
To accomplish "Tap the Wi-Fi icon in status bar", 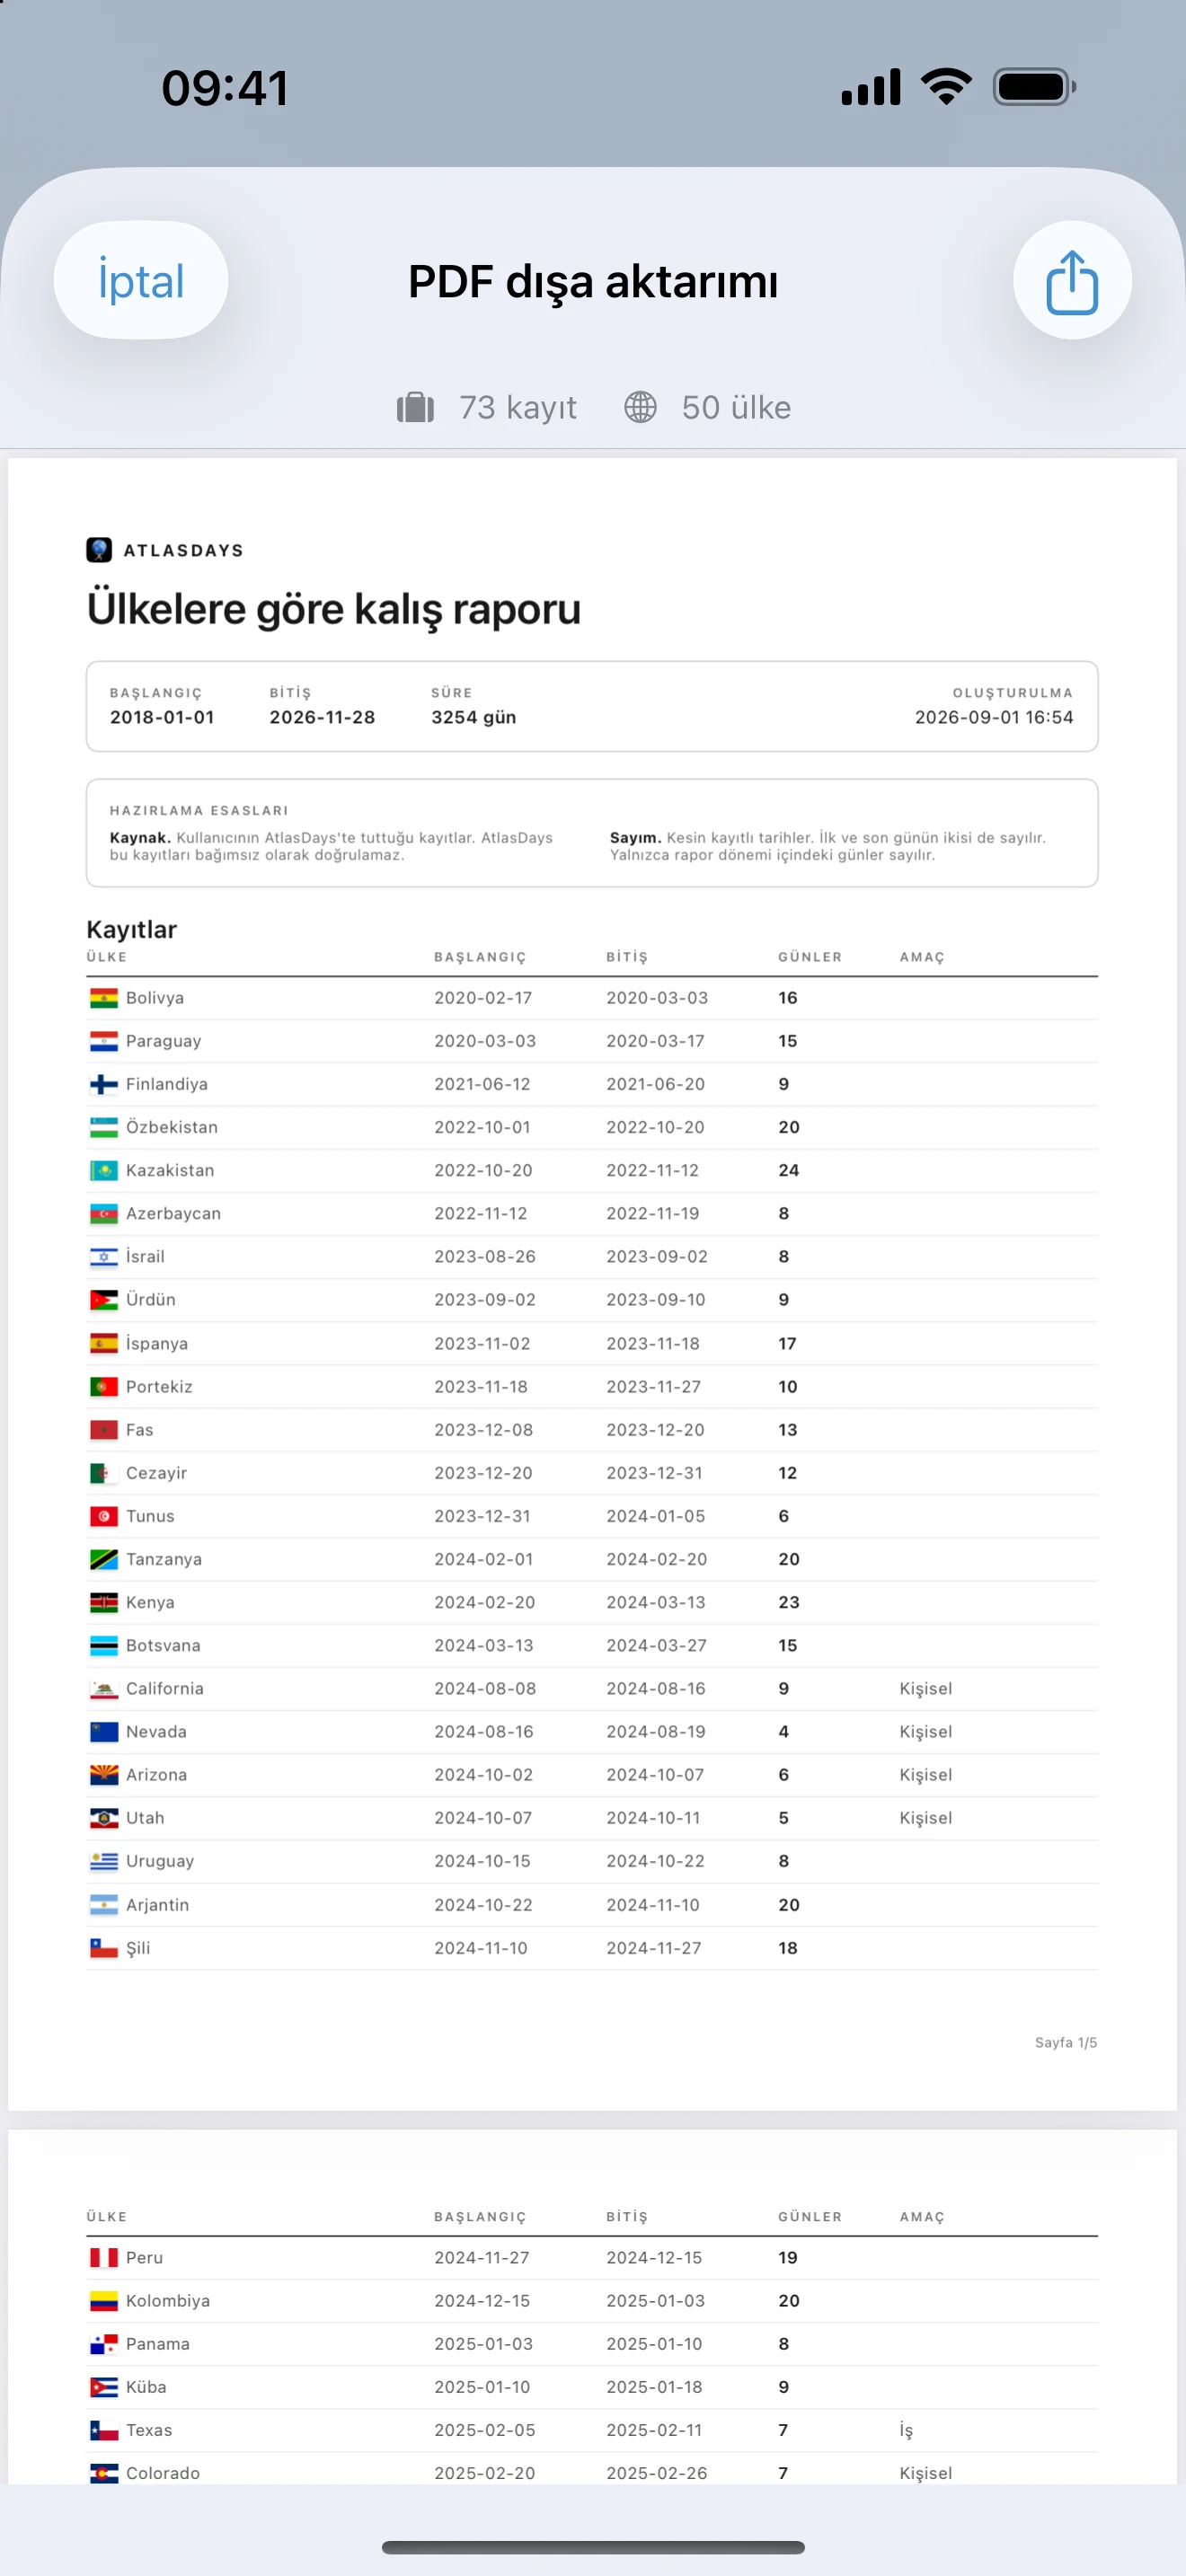I will [x=946, y=87].
